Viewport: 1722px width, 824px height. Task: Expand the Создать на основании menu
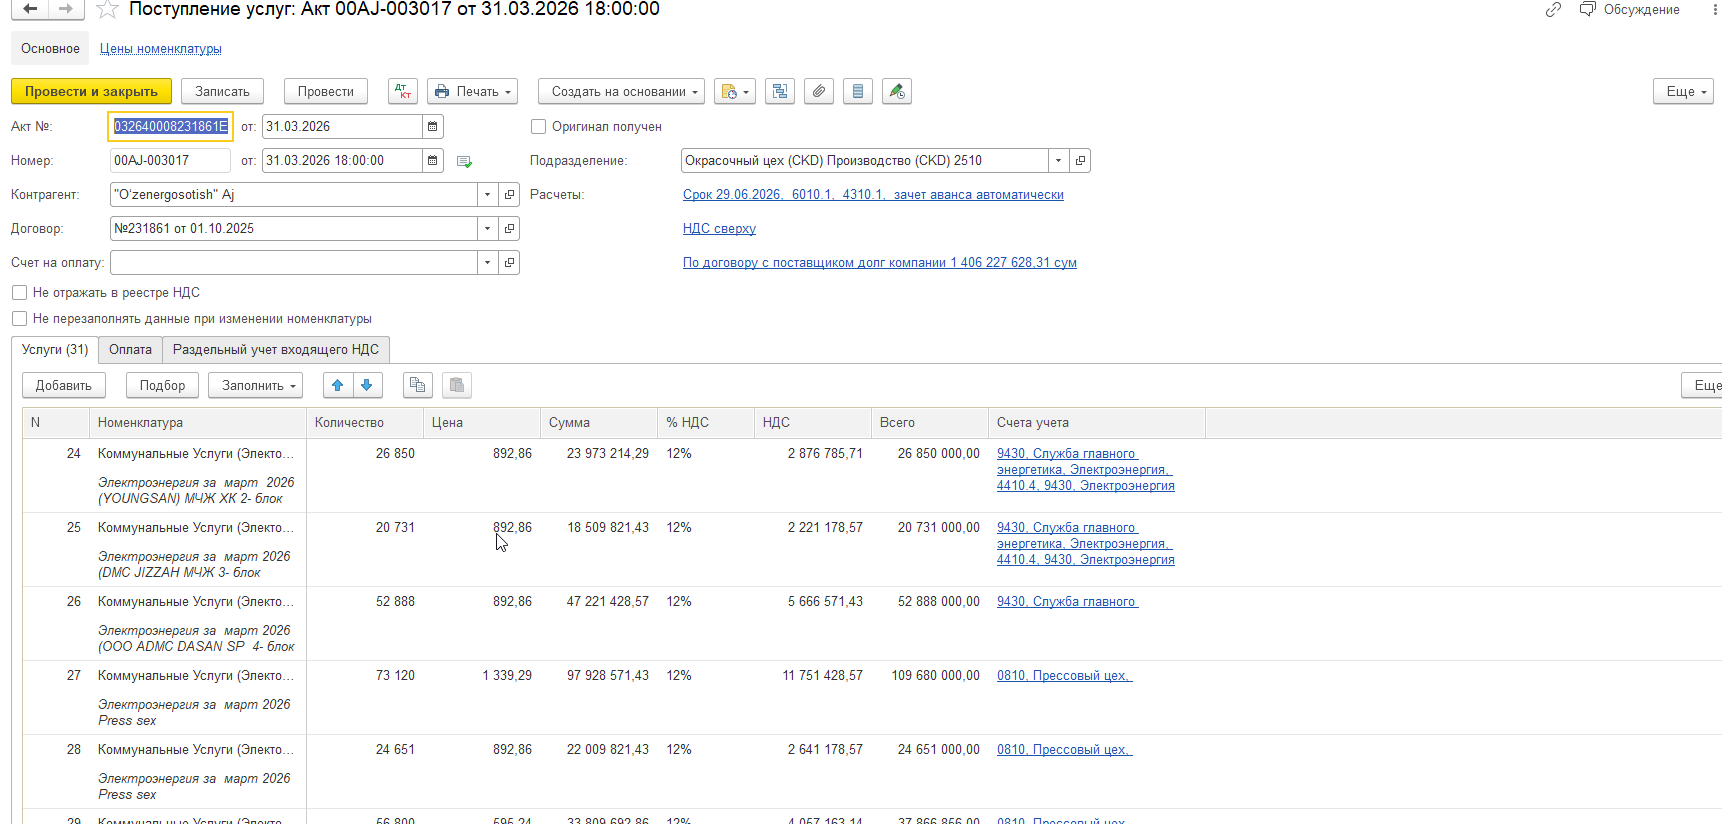621,92
